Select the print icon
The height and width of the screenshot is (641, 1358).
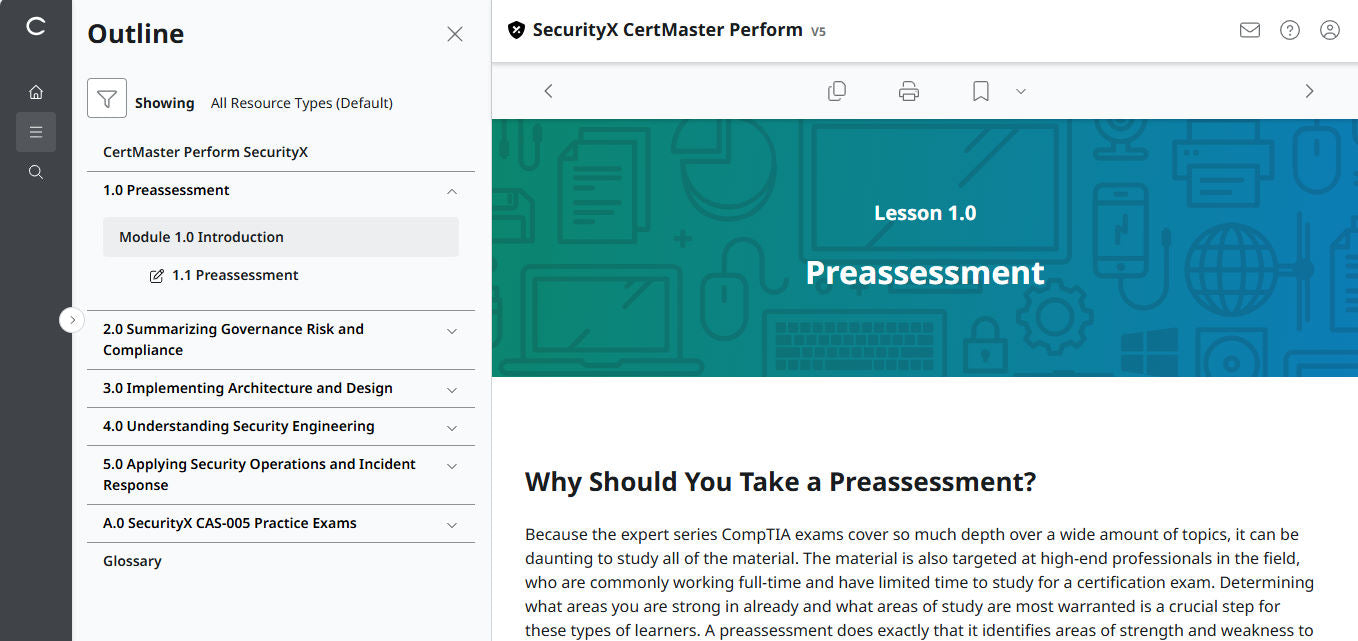pyautogui.click(x=908, y=90)
